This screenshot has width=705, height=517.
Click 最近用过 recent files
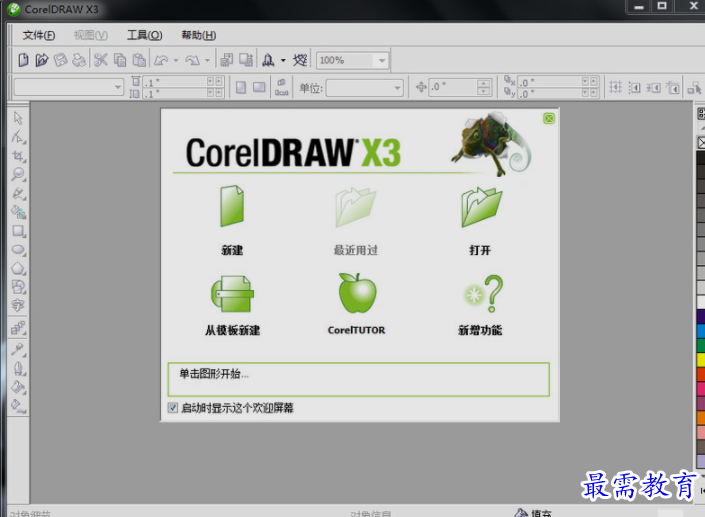[x=355, y=220]
